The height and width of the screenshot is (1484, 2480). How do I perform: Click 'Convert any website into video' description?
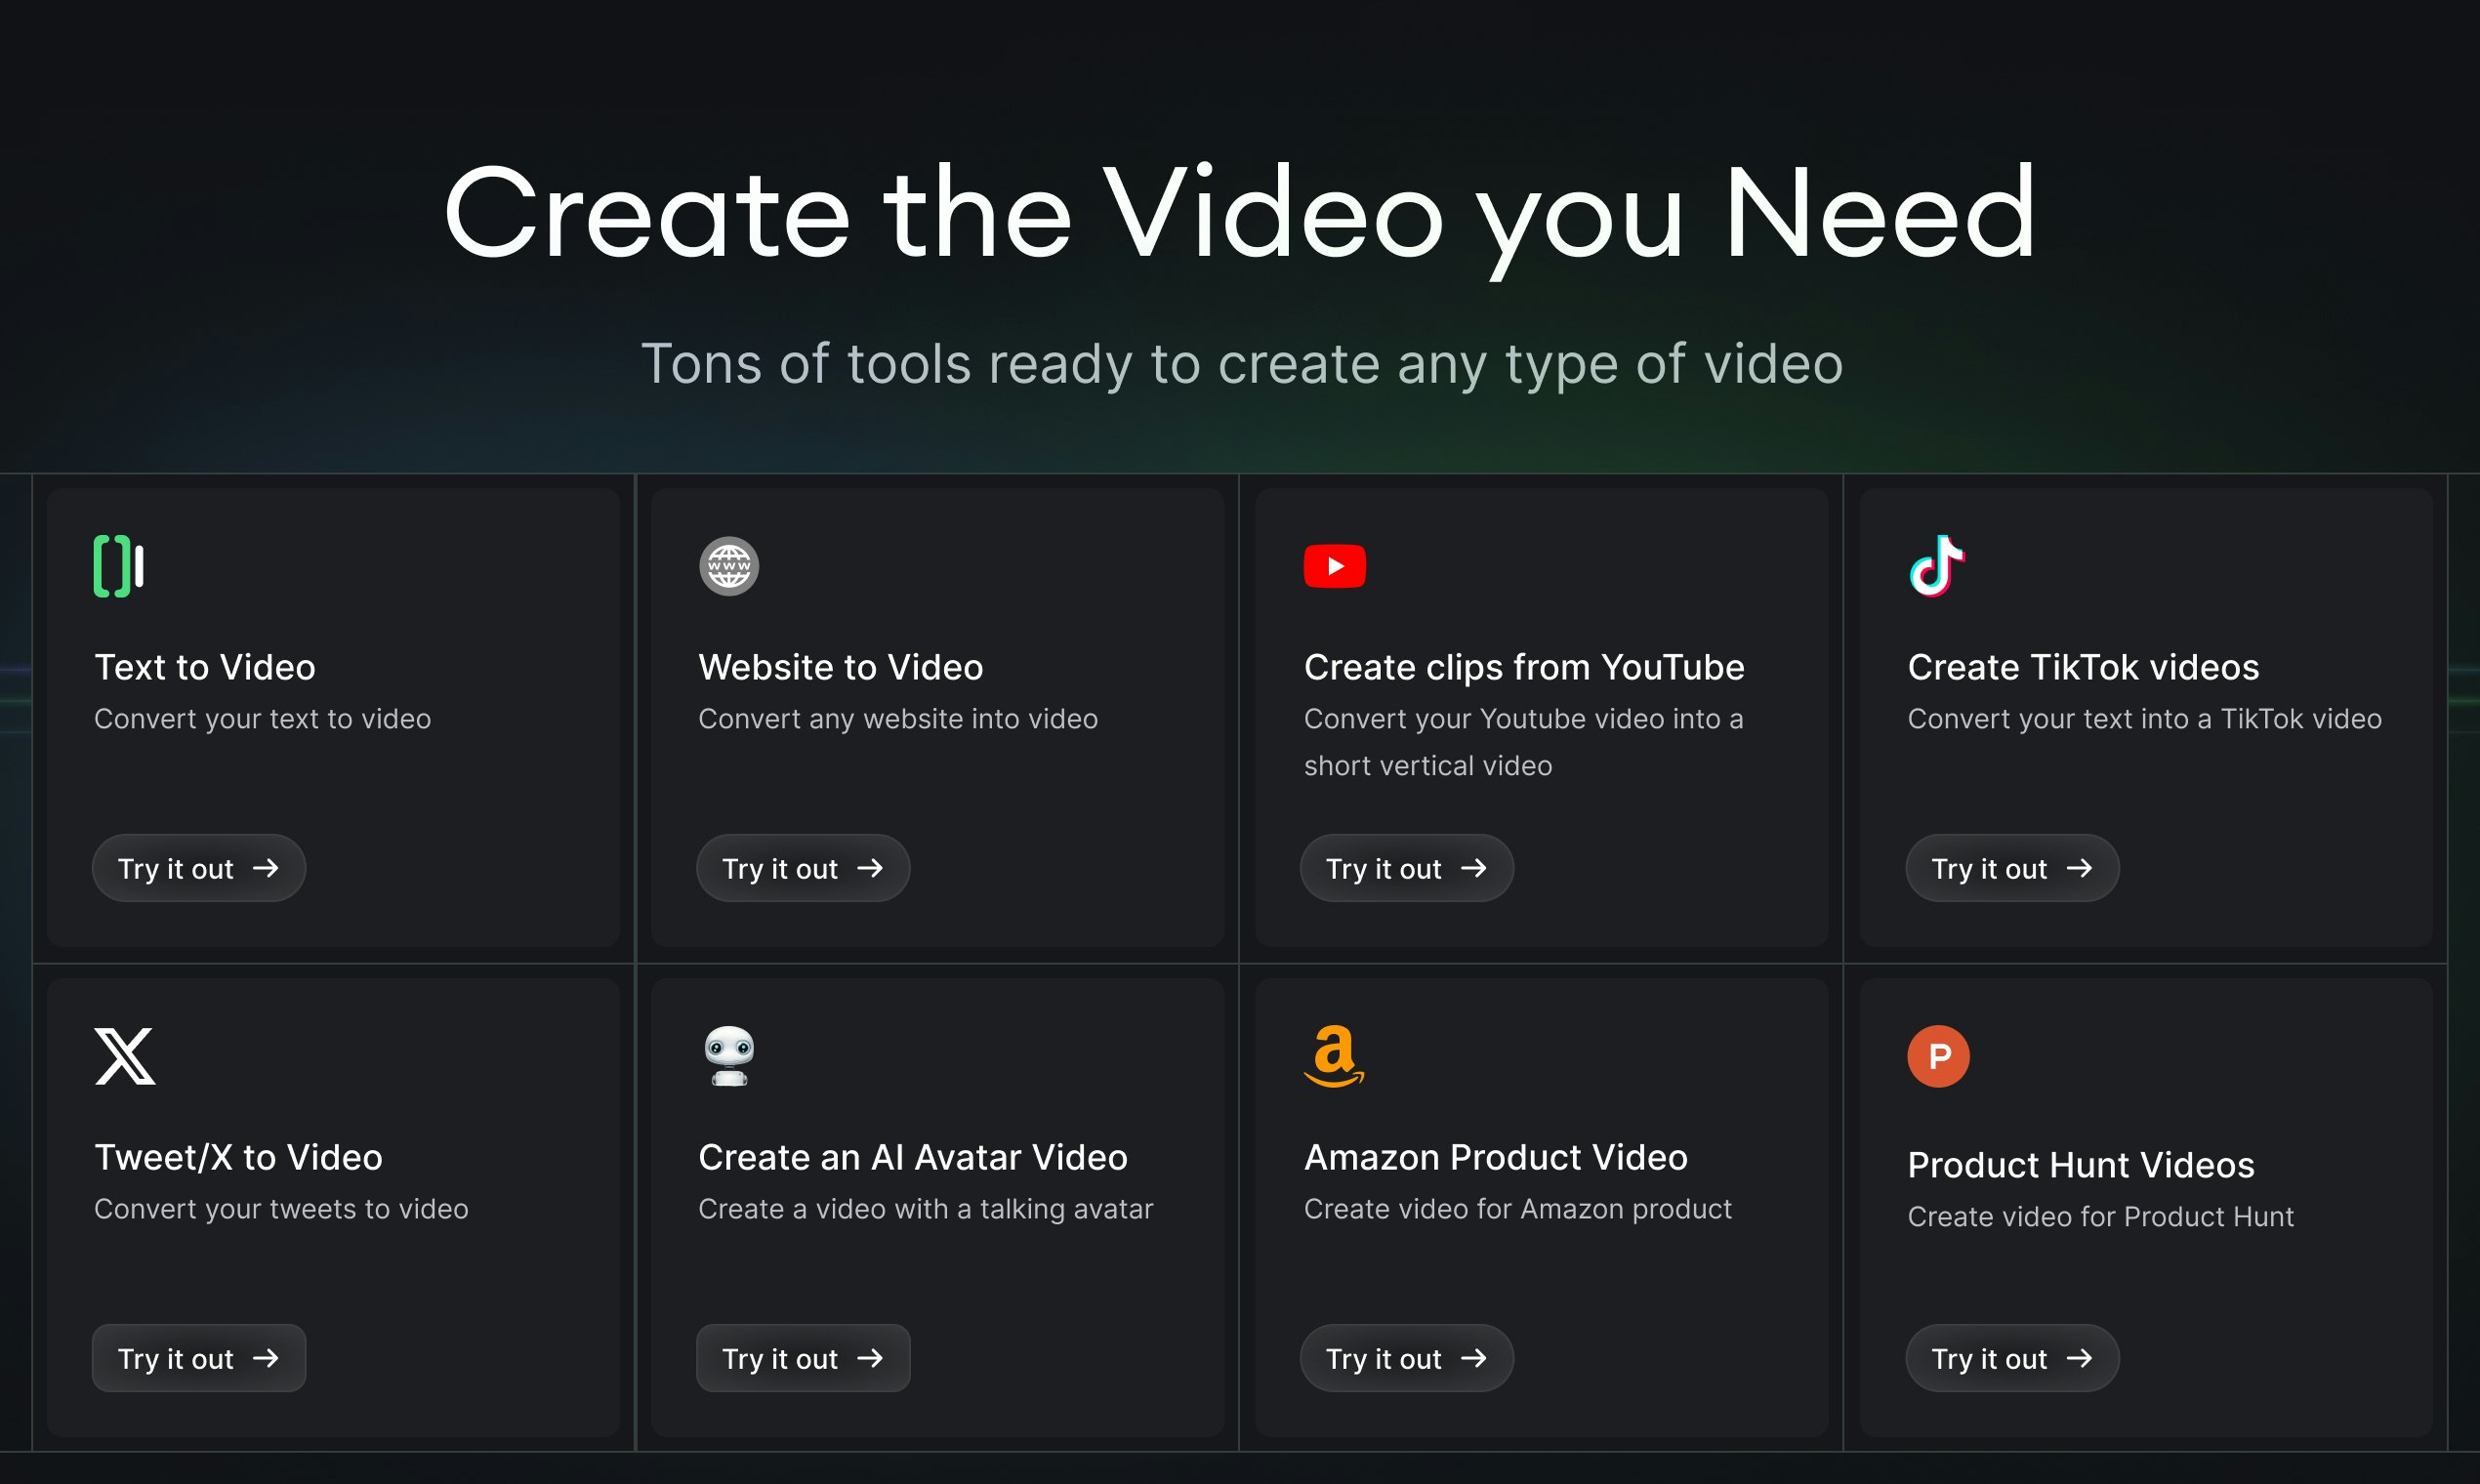pyautogui.click(x=898, y=719)
